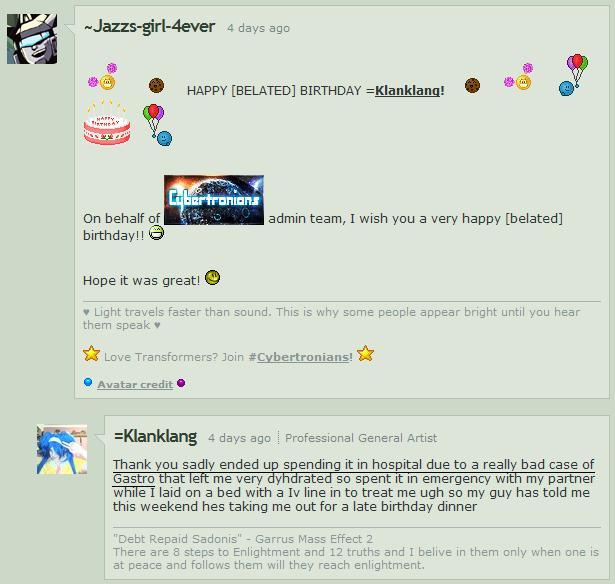Click the star icon before Love Transformers

click(91, 353)
